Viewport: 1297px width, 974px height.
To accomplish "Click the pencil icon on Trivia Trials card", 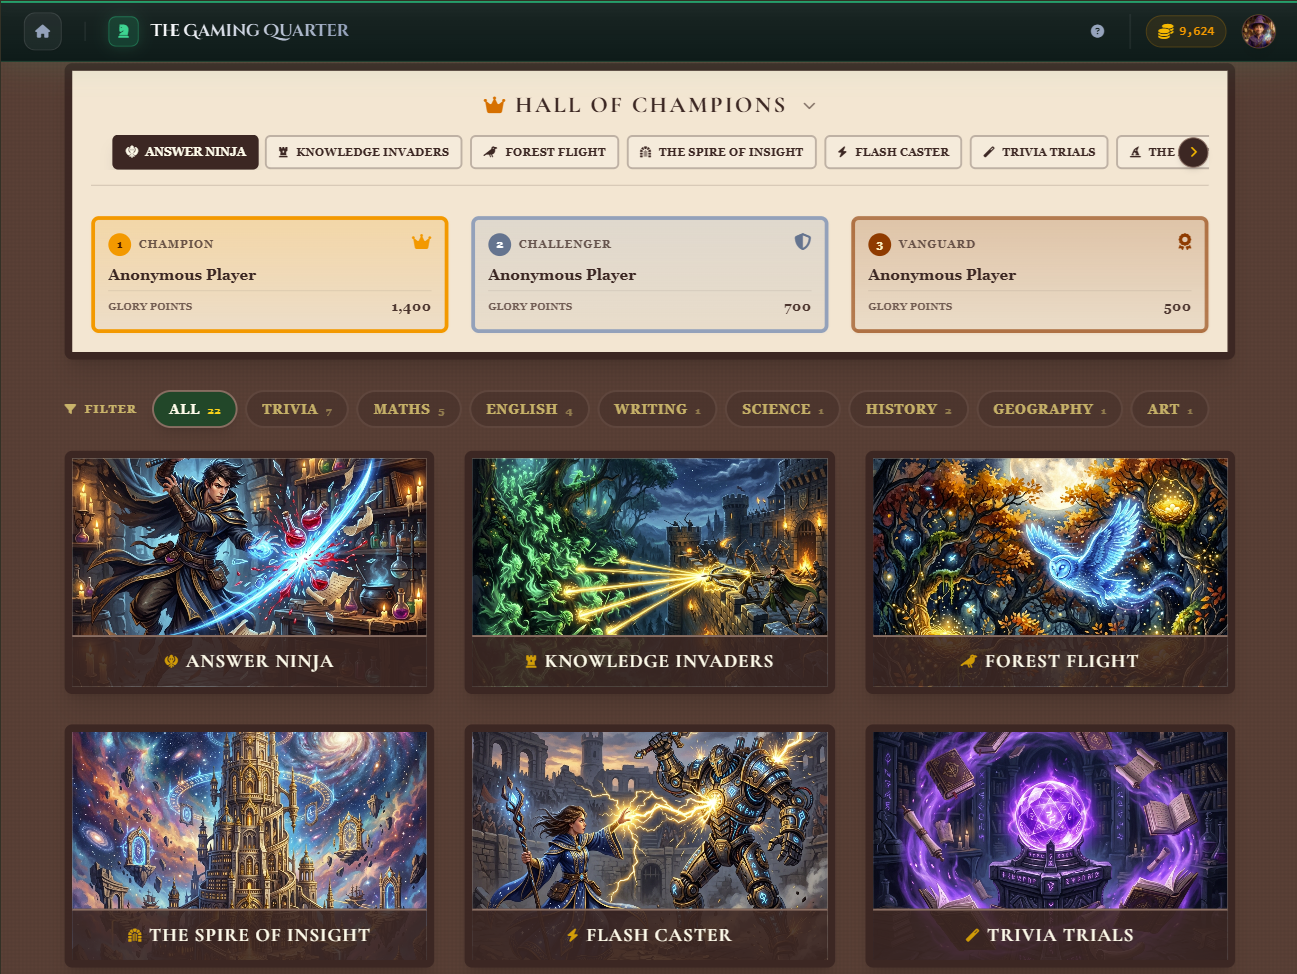I will [972, 936].
